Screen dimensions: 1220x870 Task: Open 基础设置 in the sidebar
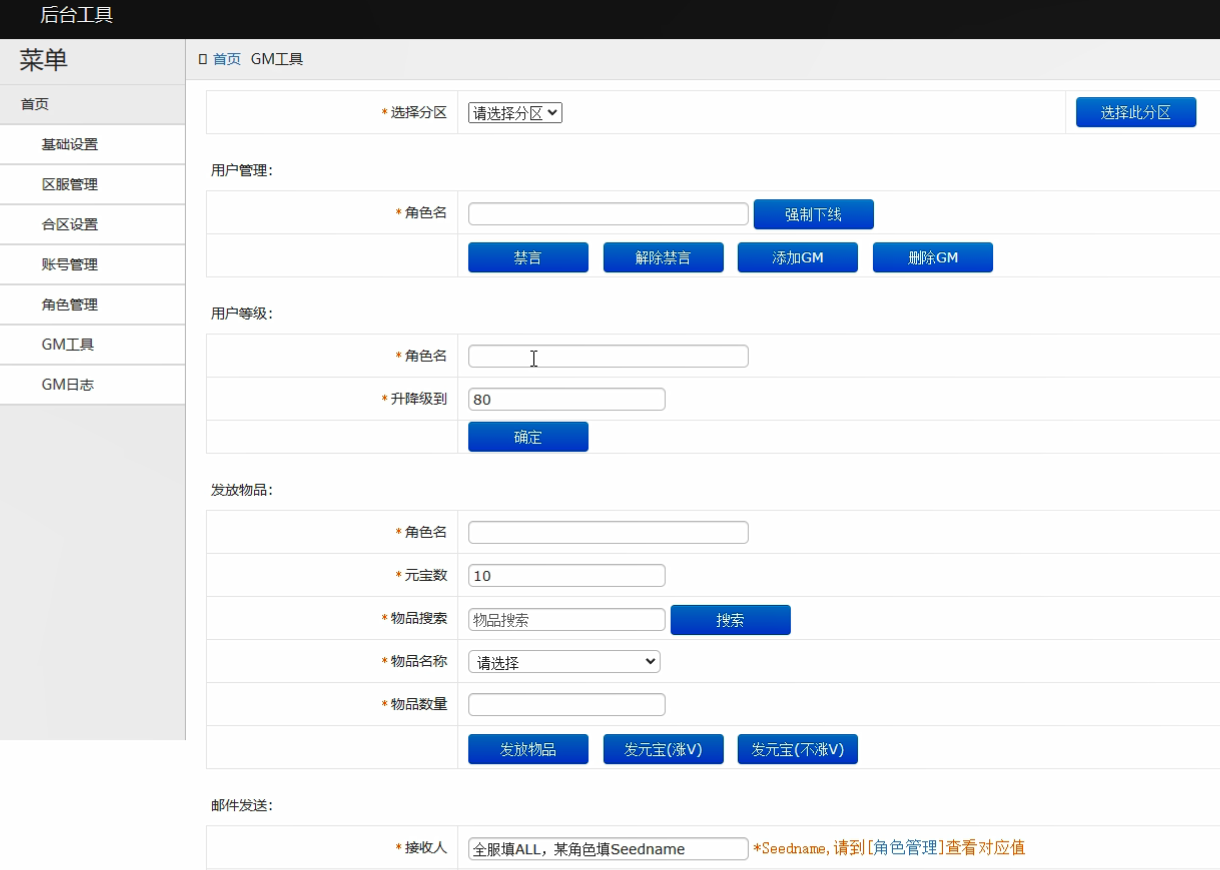click(92, 144)
